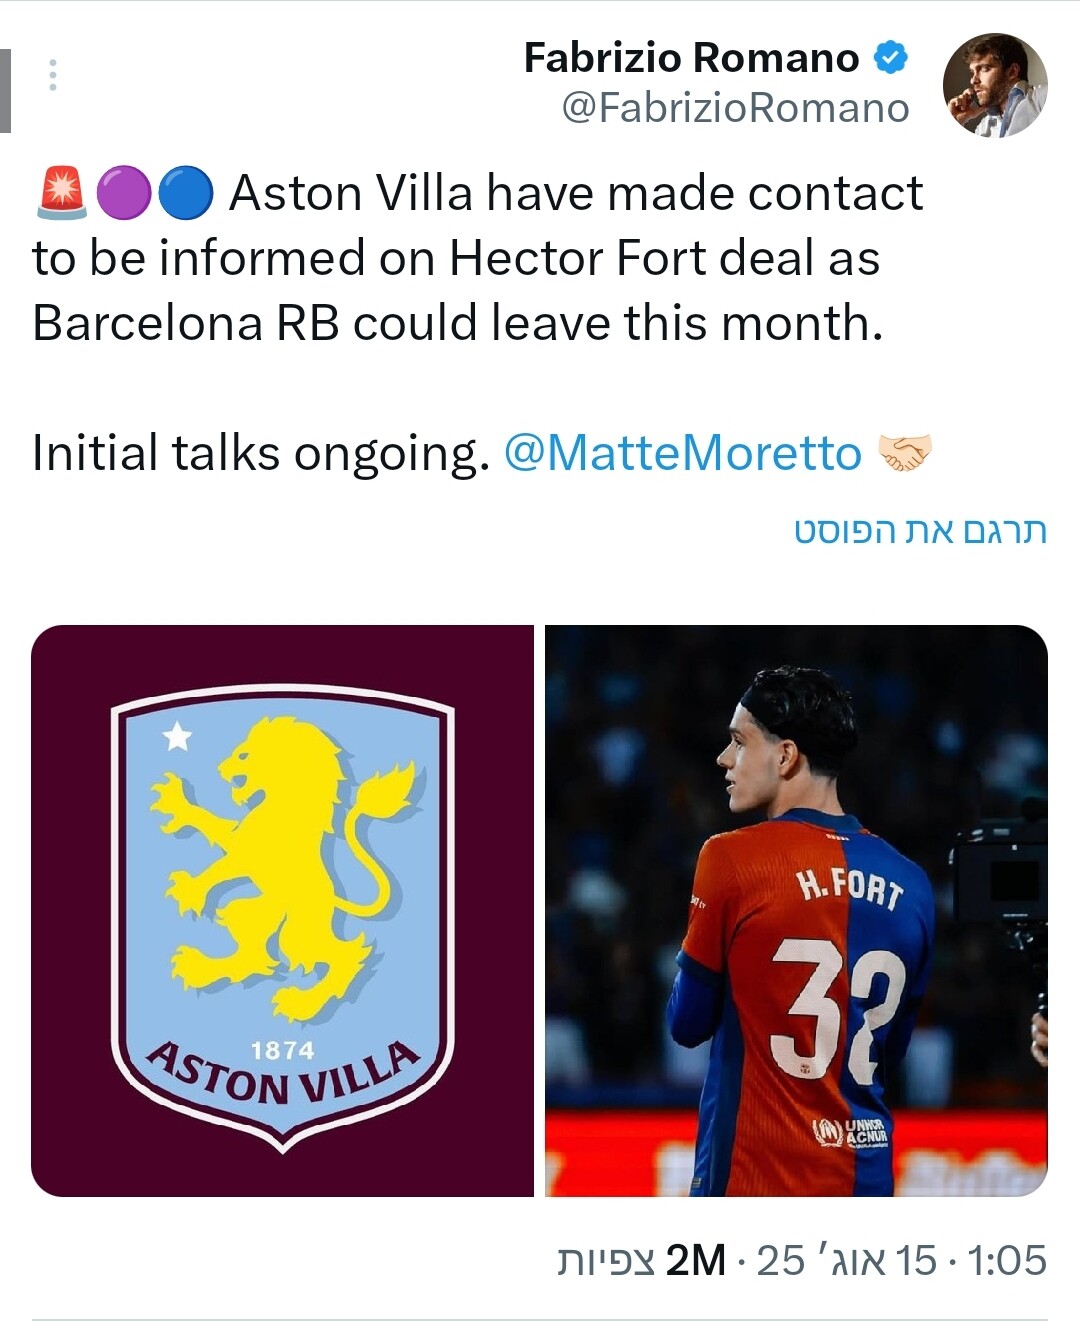The width and height of the screenshot is (1080, 1322).
Task: Tap the post timestamp 1:05
Action: (x=1007, y=1261)
